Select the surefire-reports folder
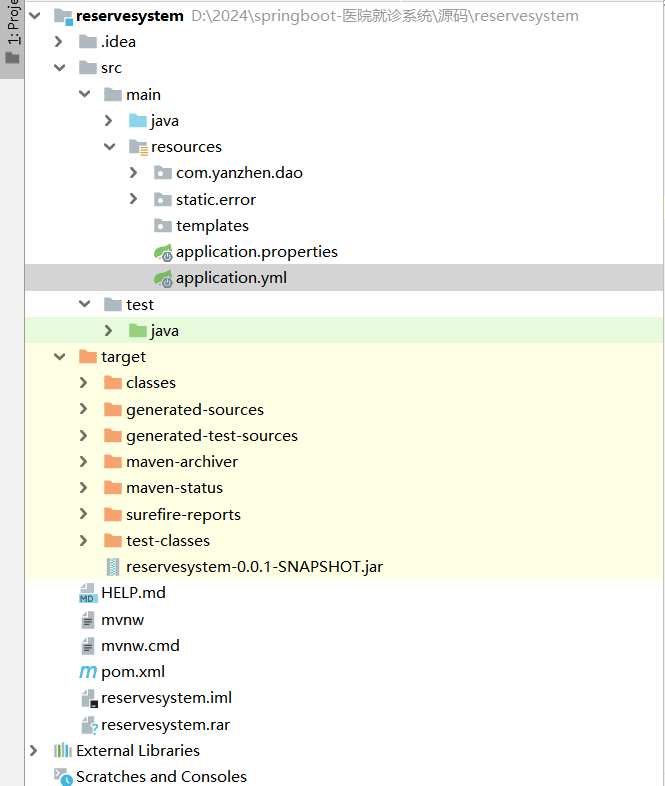Viewport: 665px width, 786px height. (x=183, y=515)
